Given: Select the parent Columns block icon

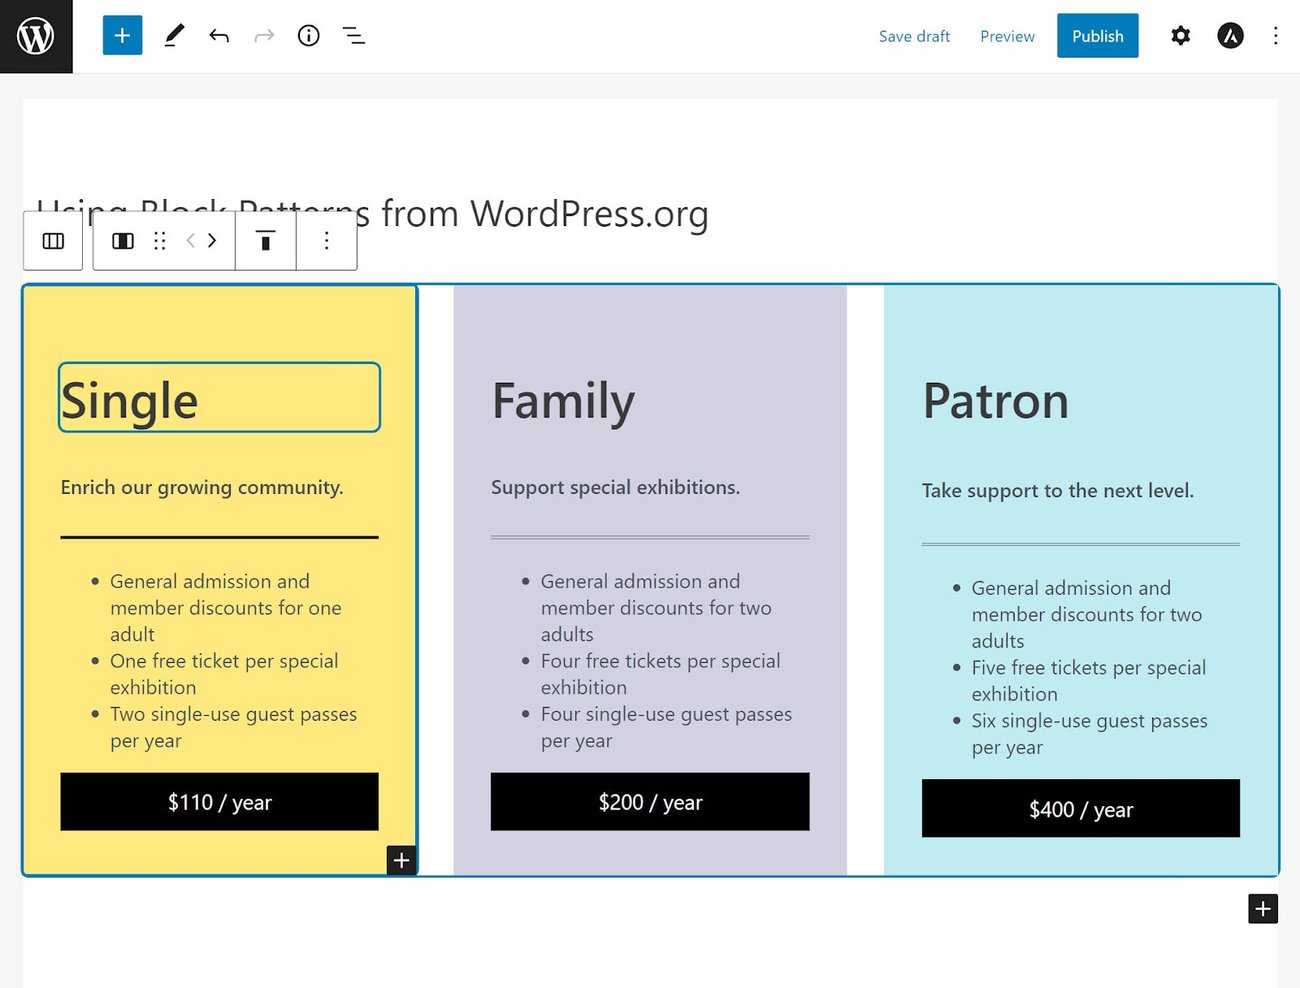Looking at the screenshot, I should tap(53, 240).
